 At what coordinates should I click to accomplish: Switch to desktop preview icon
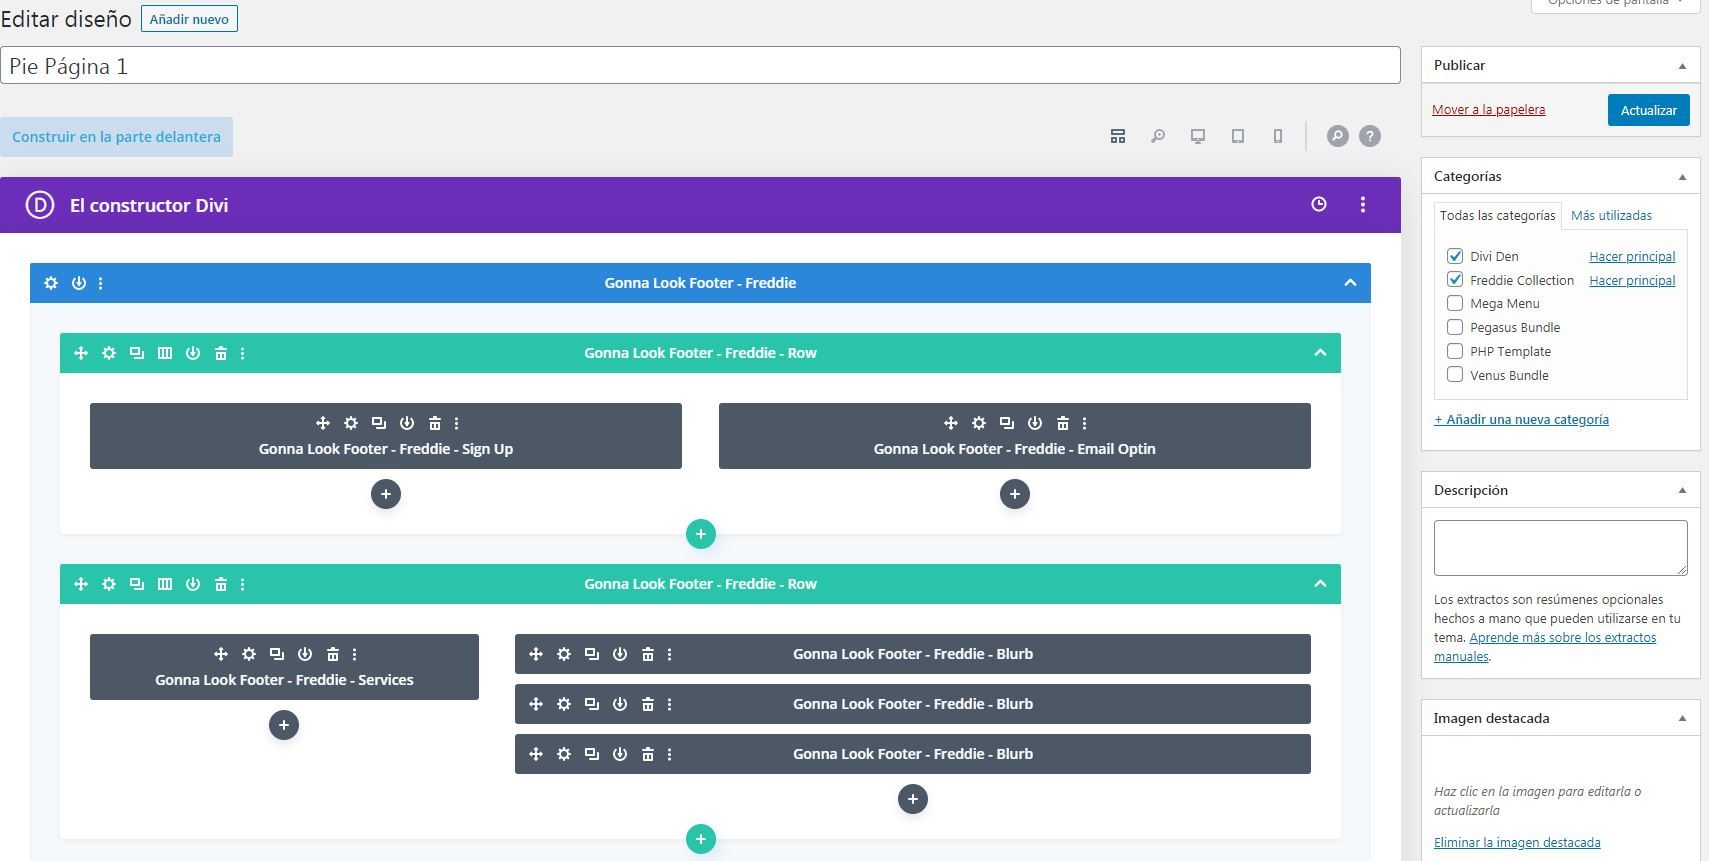(1198, 136)
